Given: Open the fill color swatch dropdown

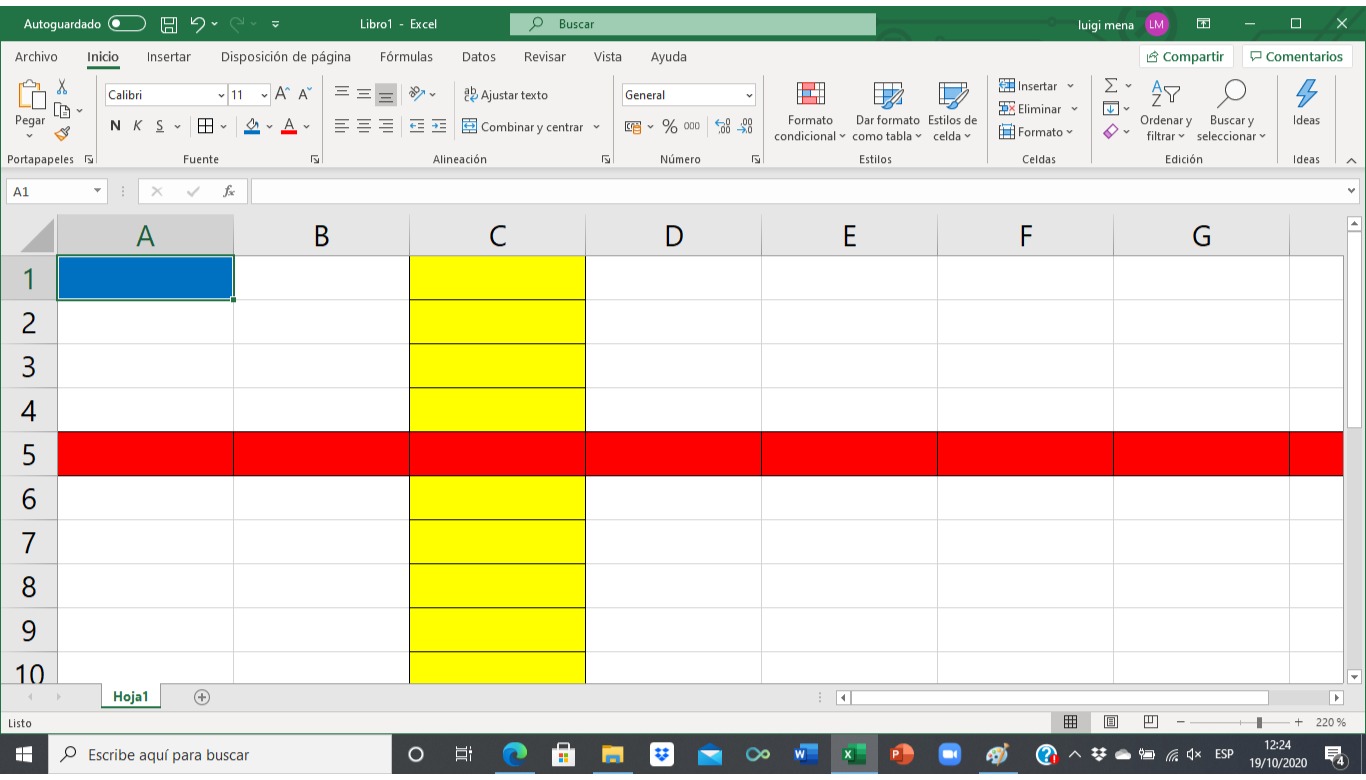Looking at the screenshot, I should click(269, 125).
